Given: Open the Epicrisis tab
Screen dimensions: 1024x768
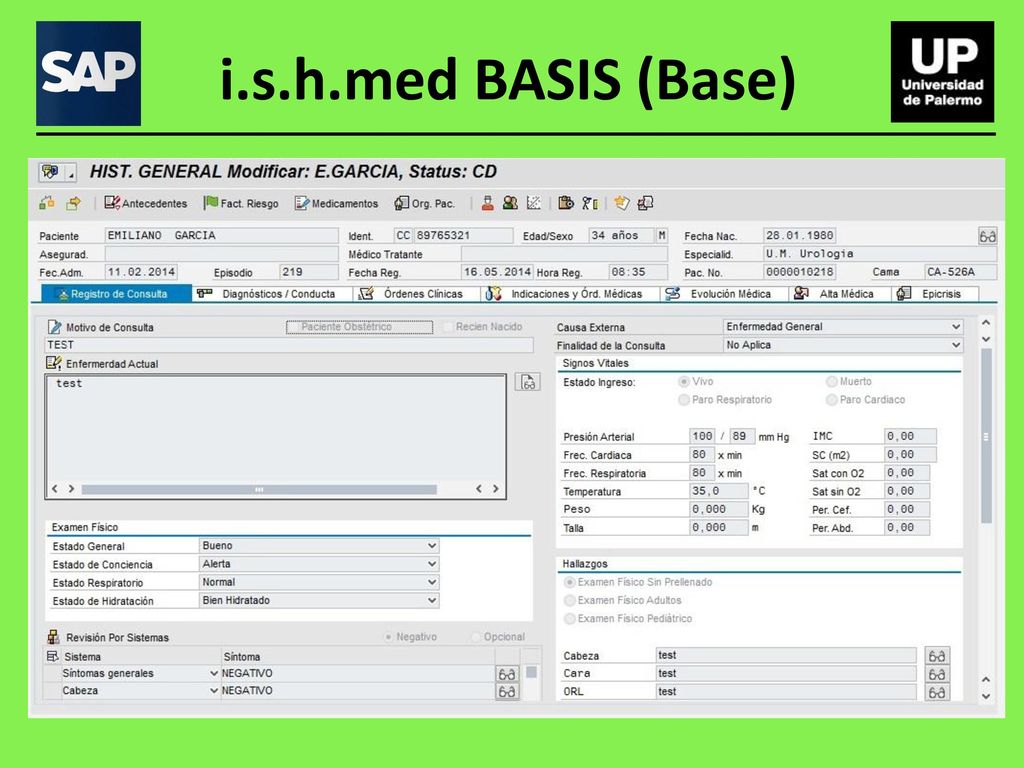Looking at the screenshot, I should point(935,294).
